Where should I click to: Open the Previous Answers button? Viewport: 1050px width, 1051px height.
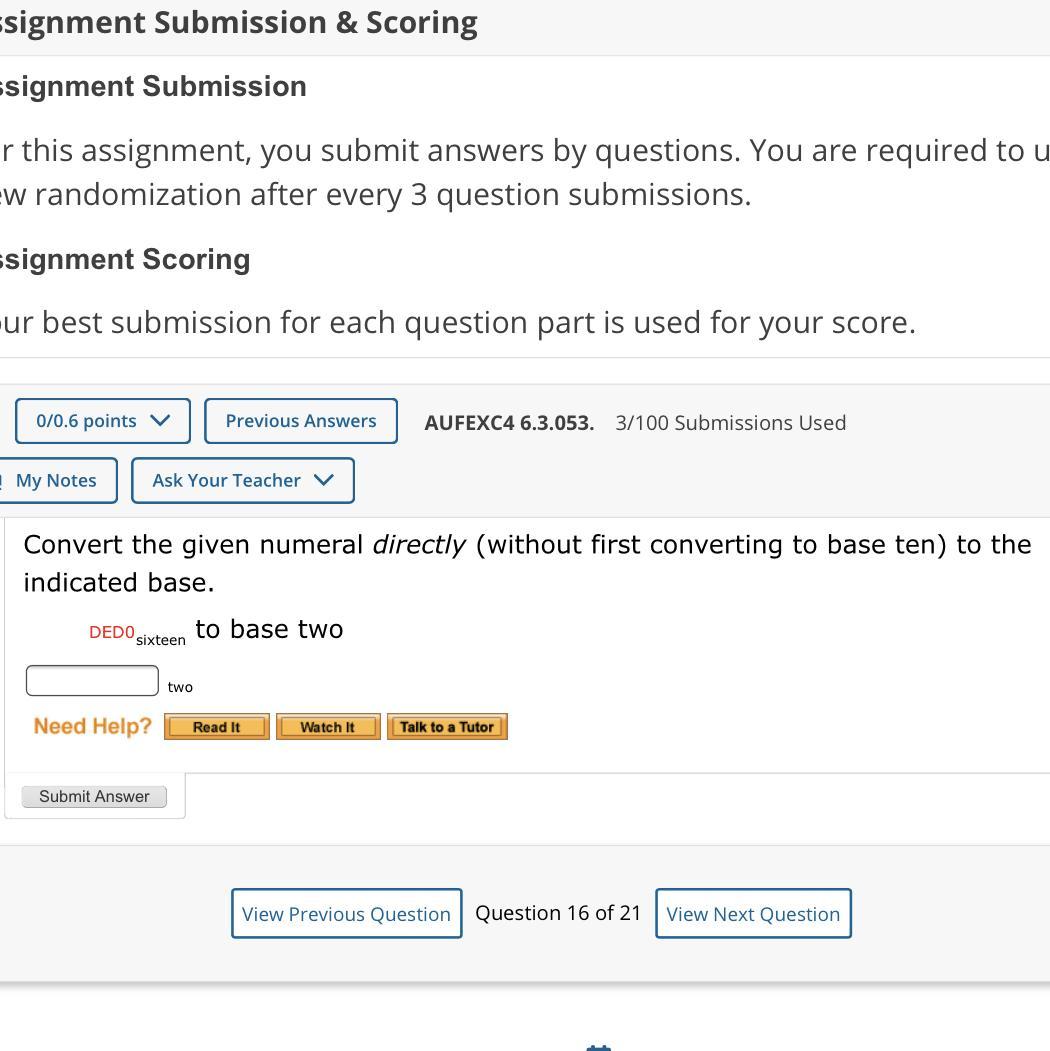[301, 421]
